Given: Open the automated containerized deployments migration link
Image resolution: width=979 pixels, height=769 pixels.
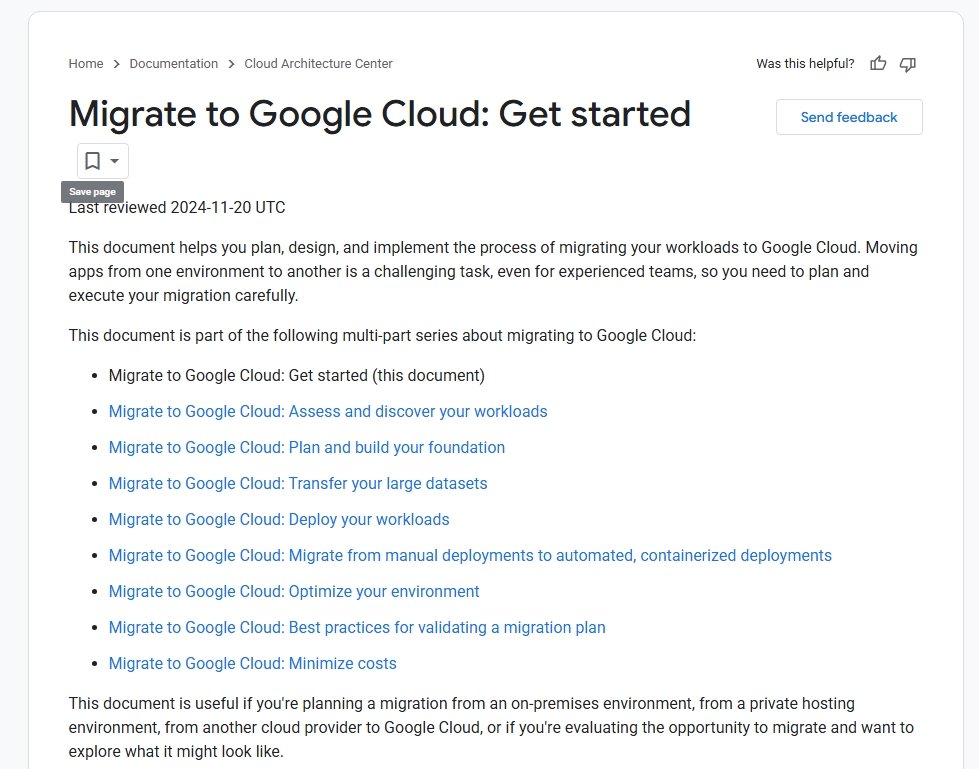Looking at the screenshot, I should click(470, 555).
